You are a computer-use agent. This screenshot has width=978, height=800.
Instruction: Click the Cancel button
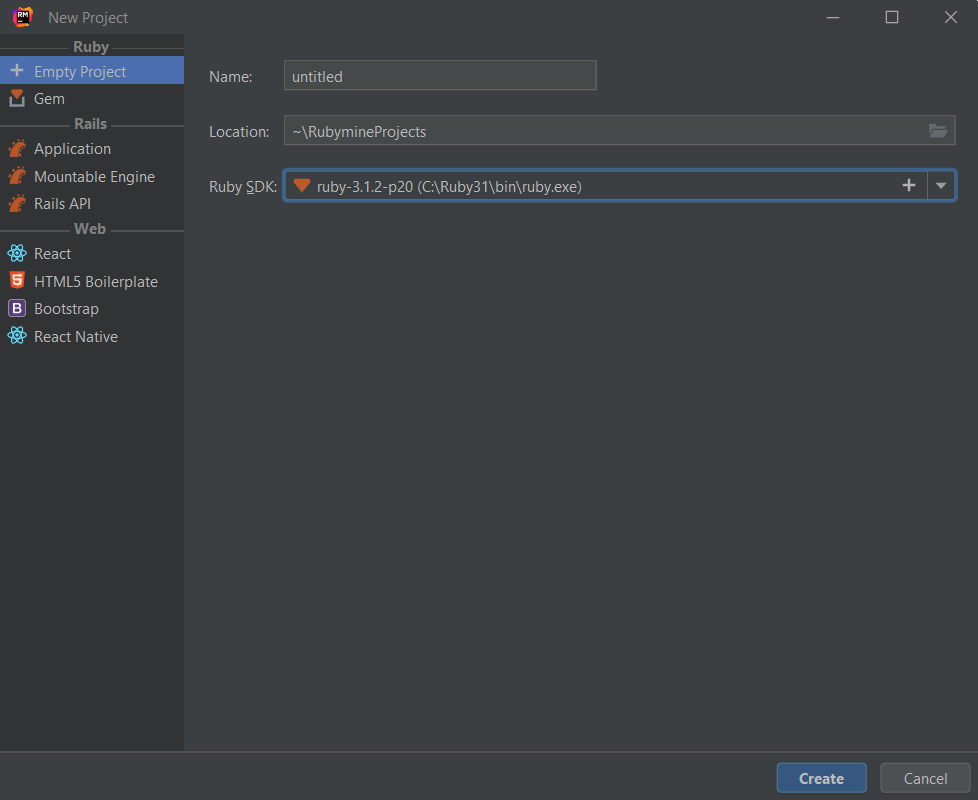(925, 778)
